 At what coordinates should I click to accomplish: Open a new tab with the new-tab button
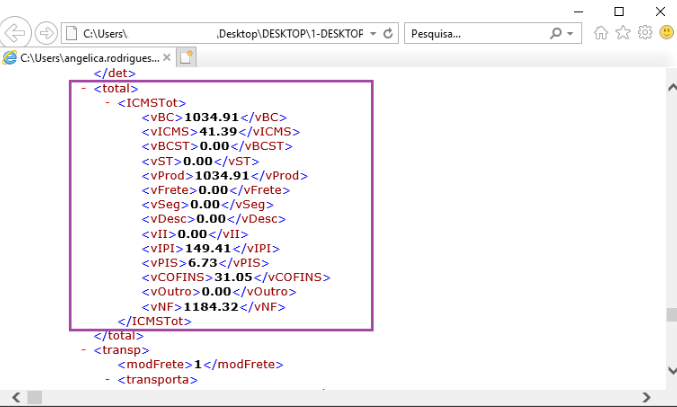[x=186, y=57]
